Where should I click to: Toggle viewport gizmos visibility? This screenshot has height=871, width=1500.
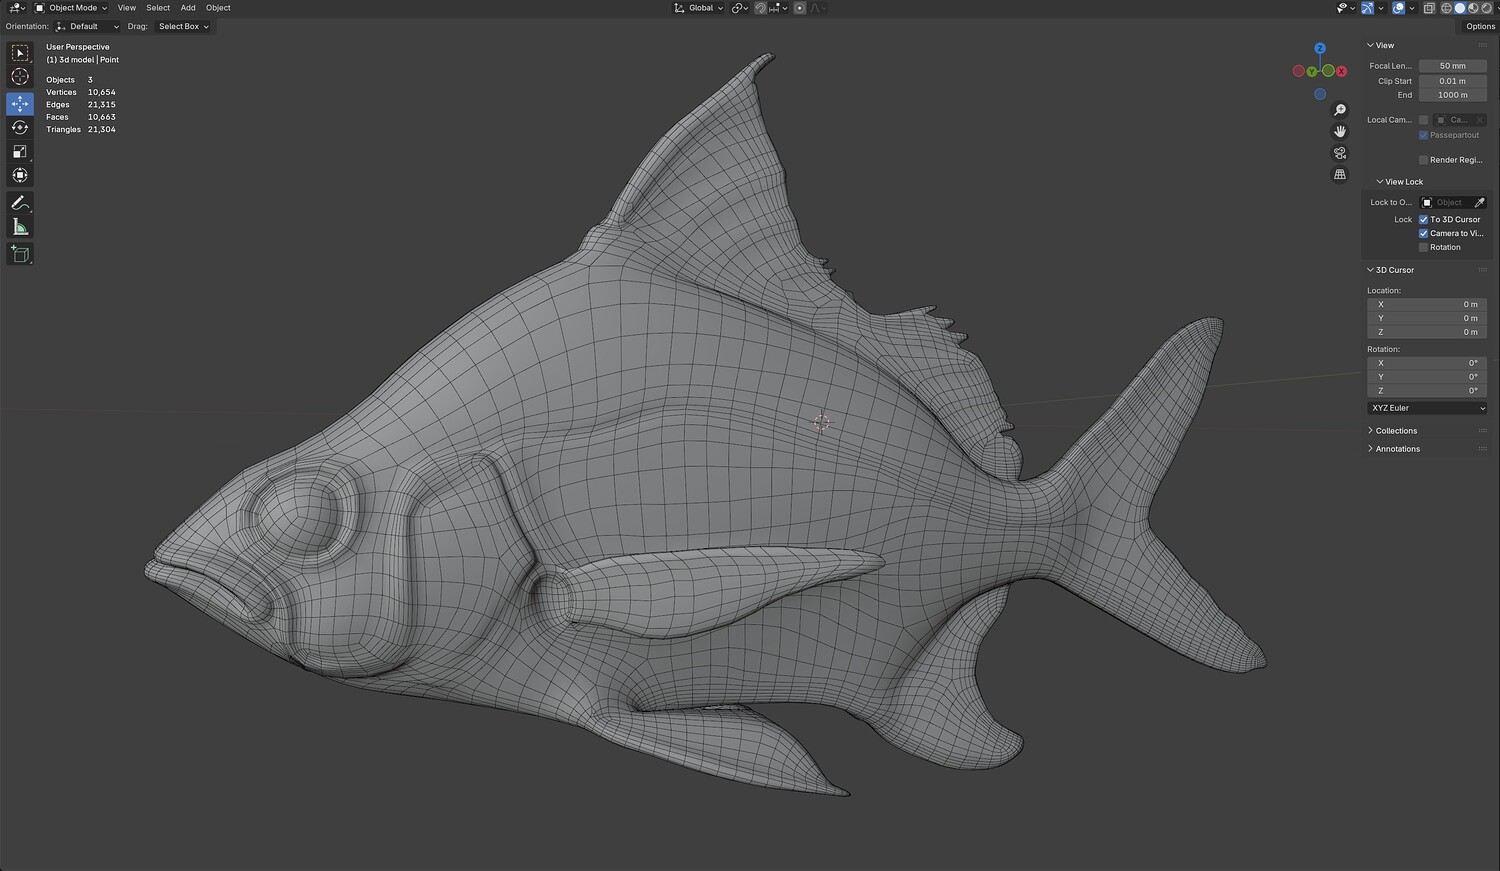point(1367,8)
